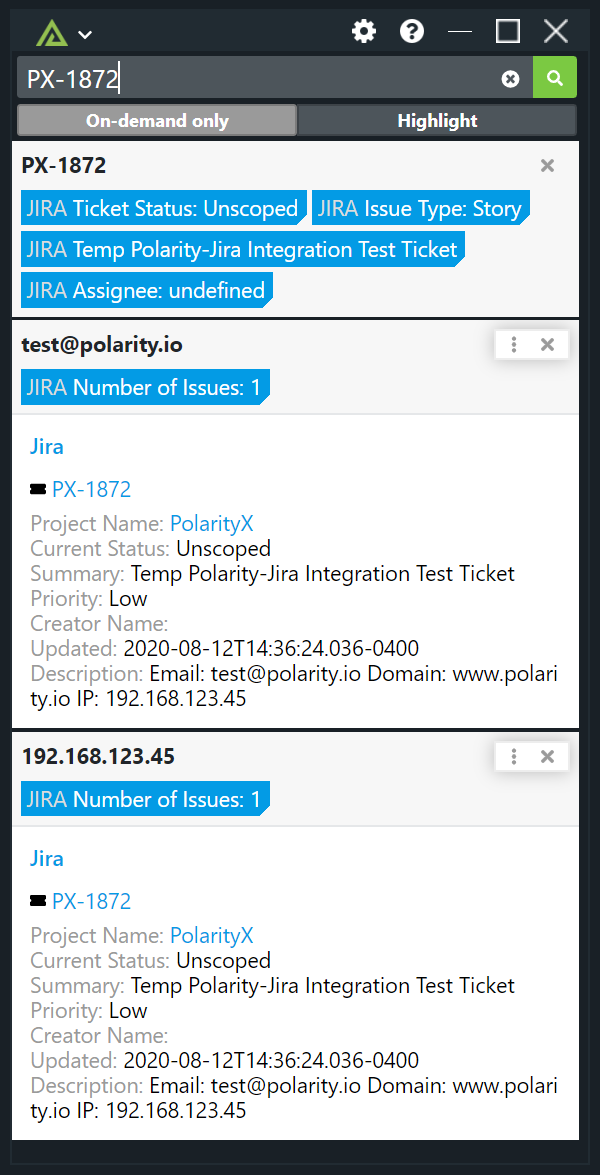Run the search with the green magnifier button

point(555,77)
